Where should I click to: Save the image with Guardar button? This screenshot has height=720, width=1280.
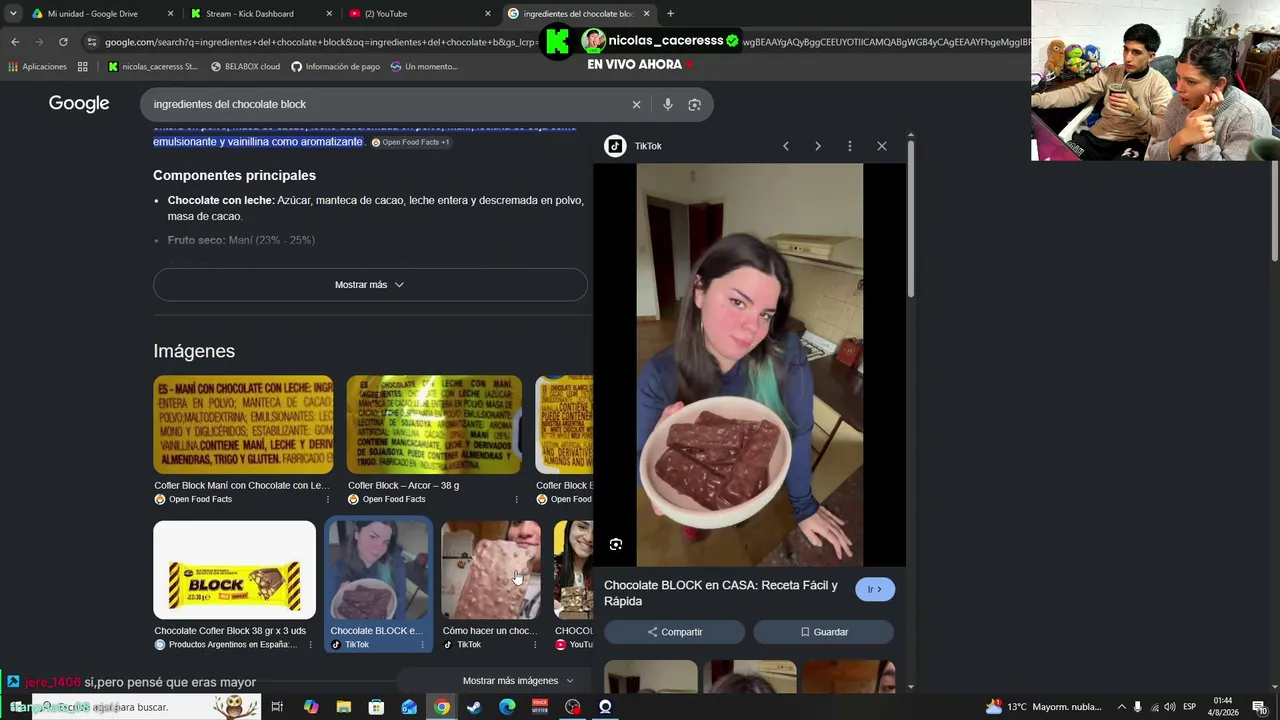point(823,632)
